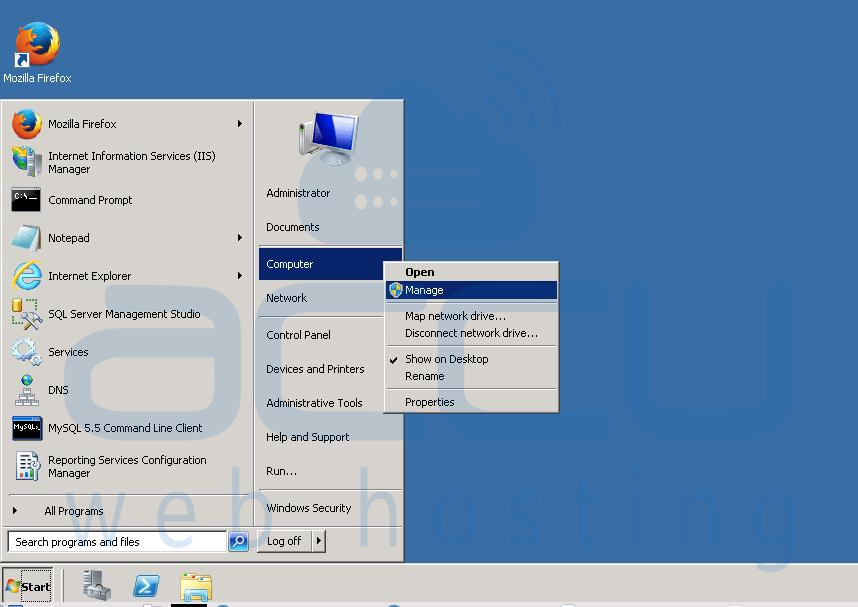Click the Start button
This screenshot has width=858, height=607.
coord(28,586)
